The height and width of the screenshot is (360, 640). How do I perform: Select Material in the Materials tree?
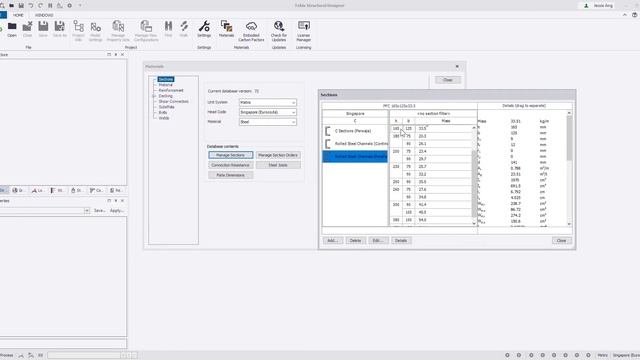click(x=165, y=85)
